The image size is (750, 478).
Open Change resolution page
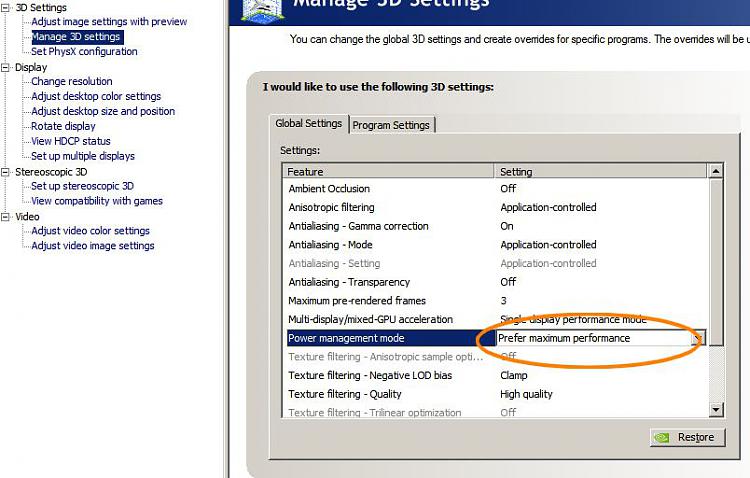(x=72, y=81)
